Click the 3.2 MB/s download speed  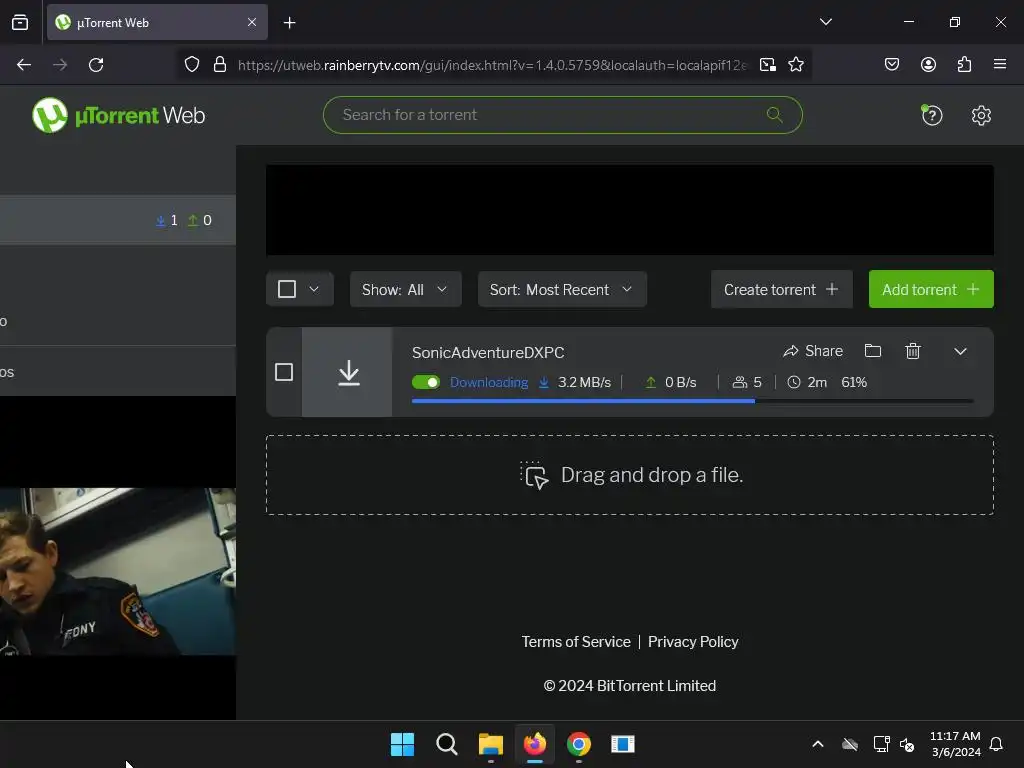pos(584,382)
